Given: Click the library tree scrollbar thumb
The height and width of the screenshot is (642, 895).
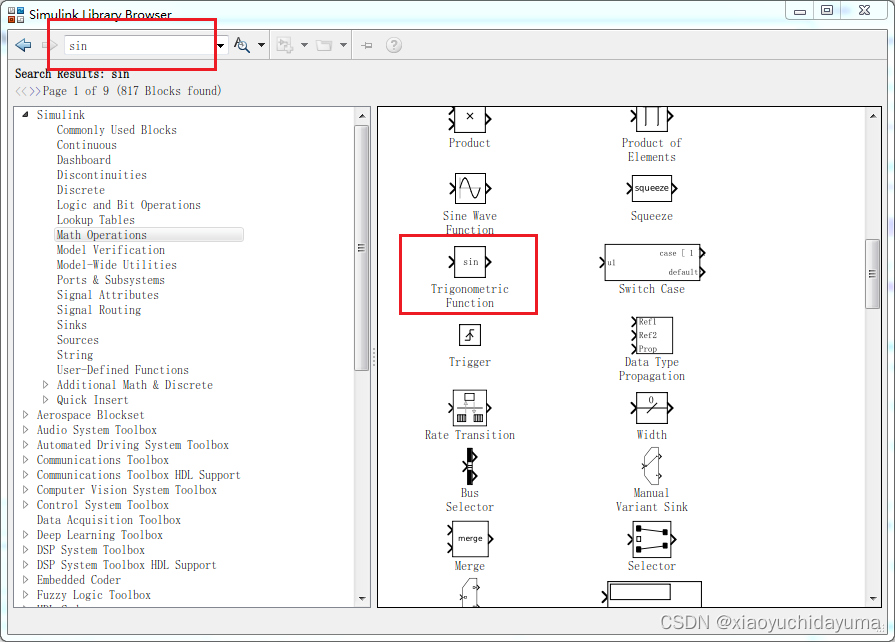Looking at the screenshot, I should click(x=361, y=248).
